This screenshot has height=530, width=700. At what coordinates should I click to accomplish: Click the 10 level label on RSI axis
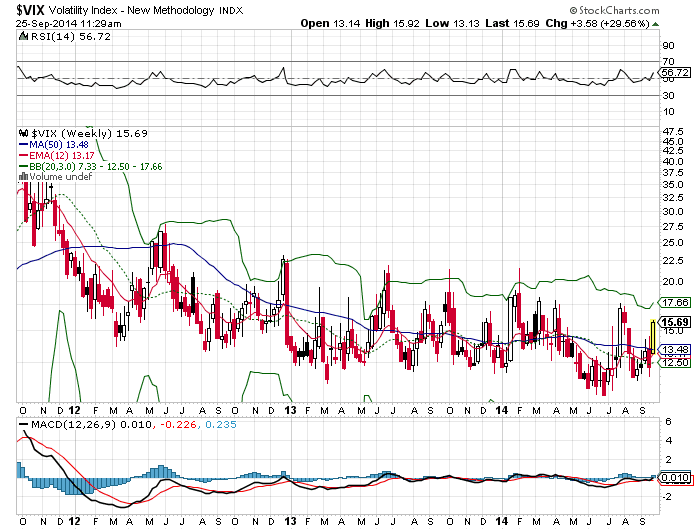pyautogui.click(x=668, y=112)
